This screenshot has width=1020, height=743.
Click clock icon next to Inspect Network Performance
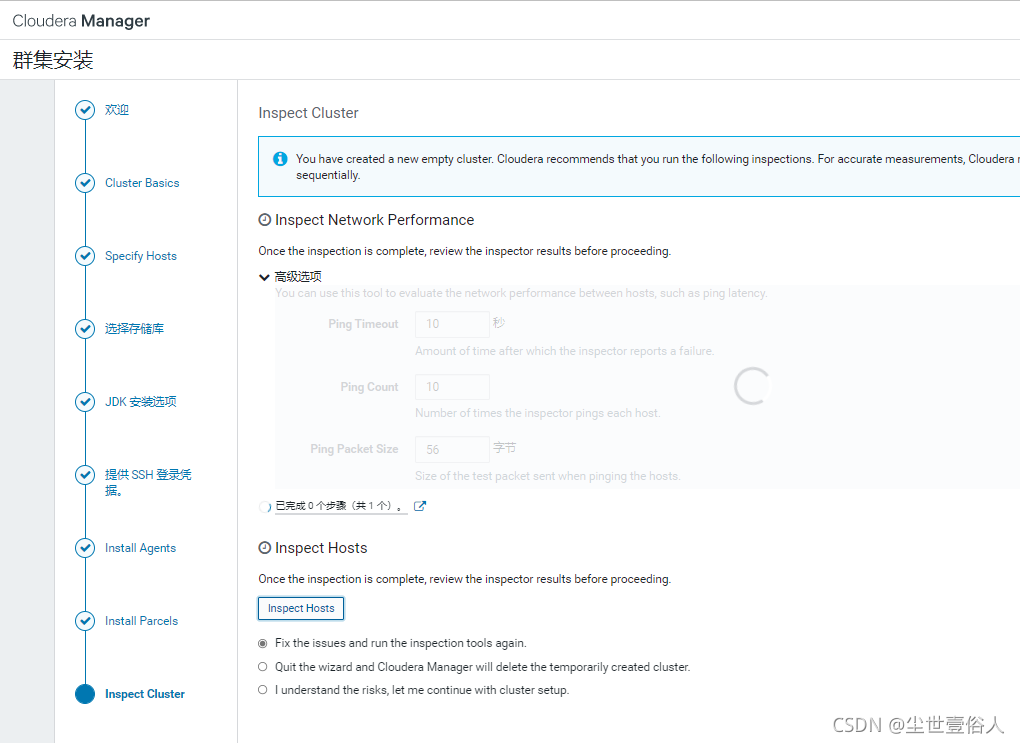[265, 220]
